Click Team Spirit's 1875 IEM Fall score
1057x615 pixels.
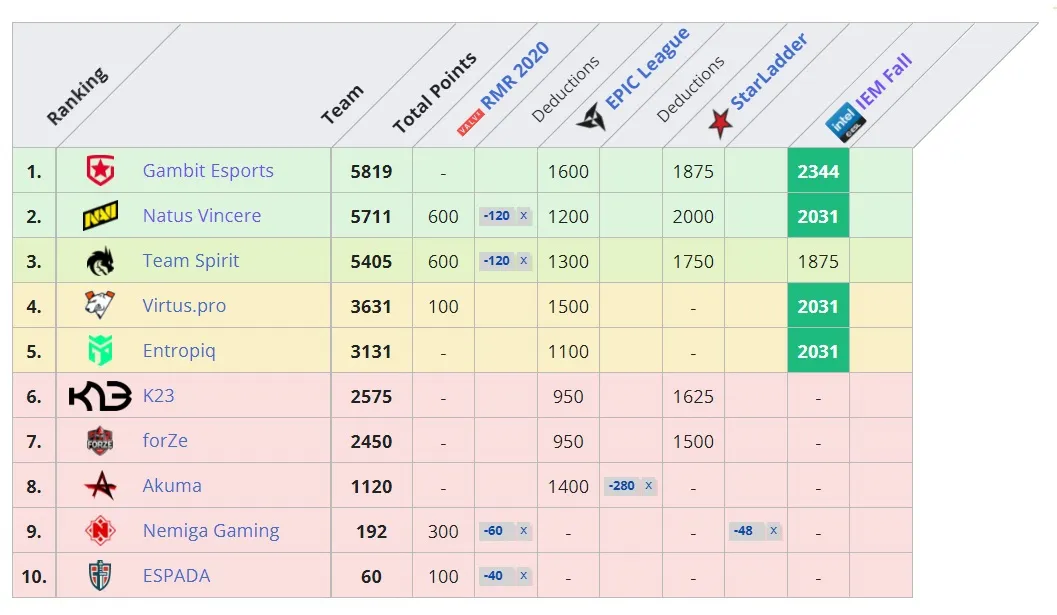tap(818, 262)
